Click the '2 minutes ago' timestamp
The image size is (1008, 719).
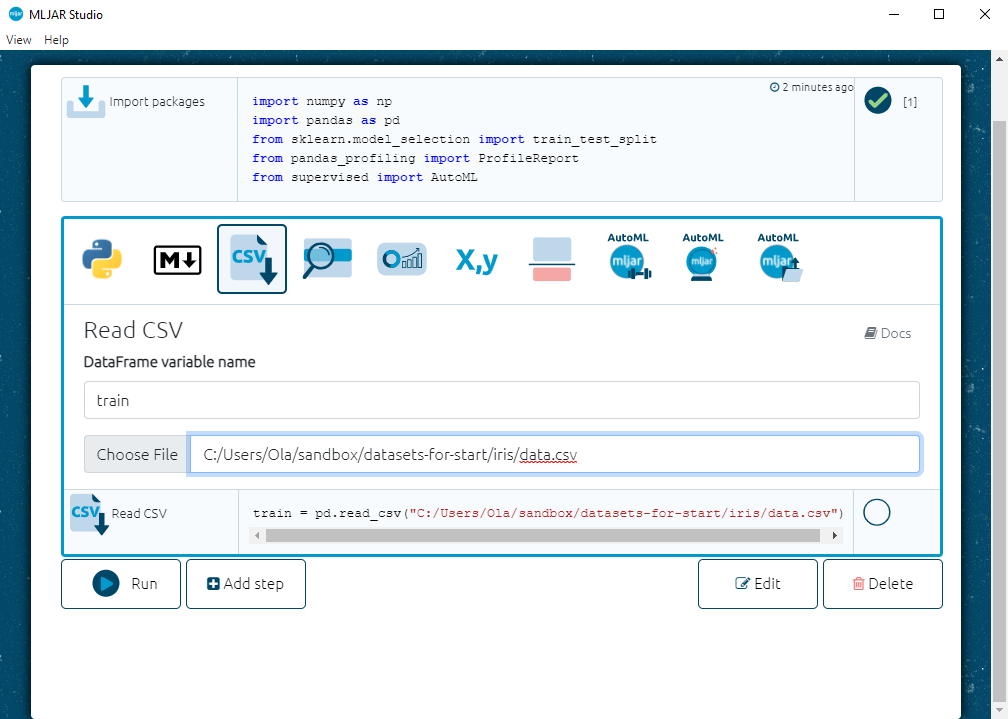pyautogui.click(x=812, y=87)
